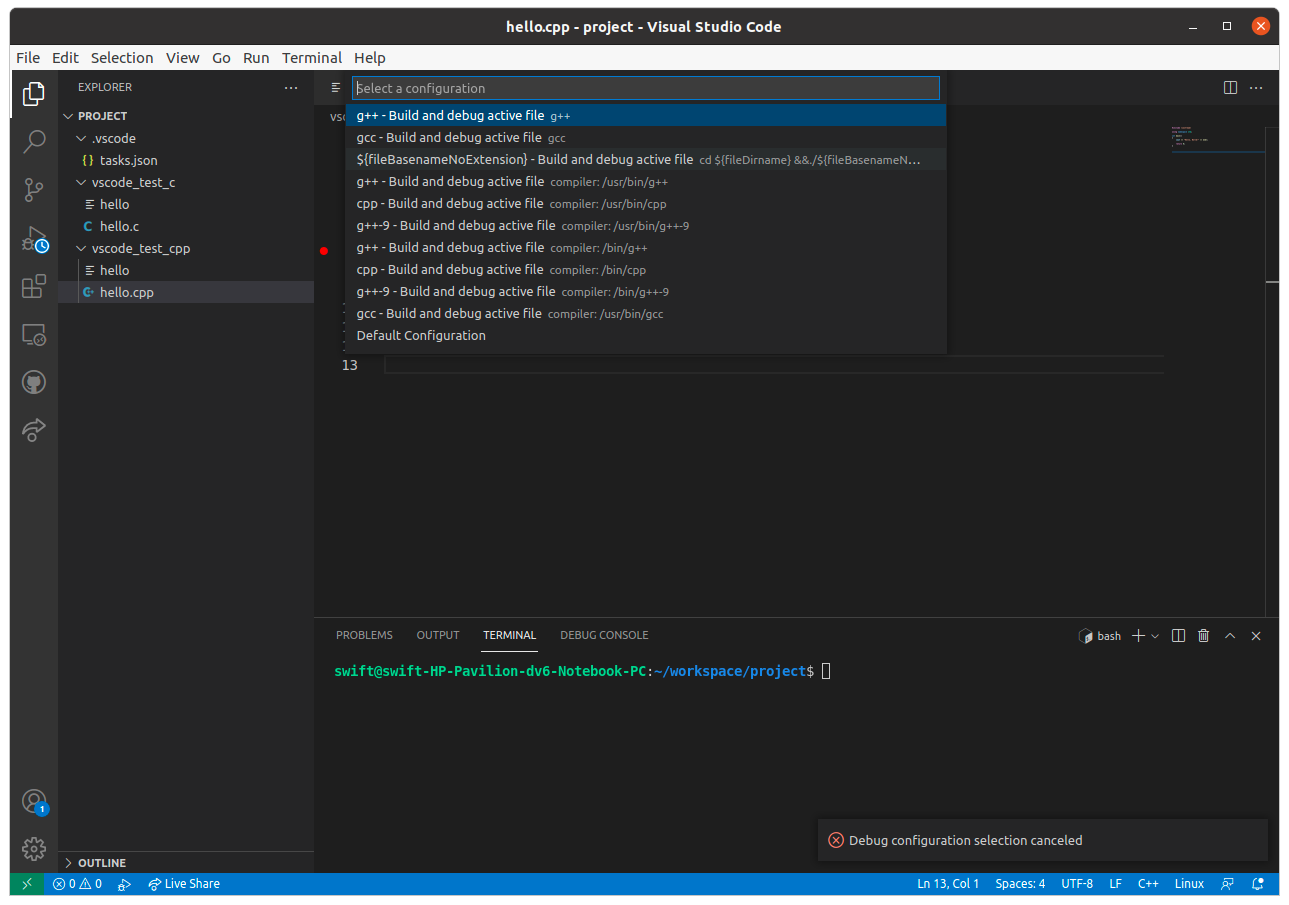Choose g++-9 configuration with compiler /usr/bin/g++-9
The image size is (1289, 905).
(646, 225)
